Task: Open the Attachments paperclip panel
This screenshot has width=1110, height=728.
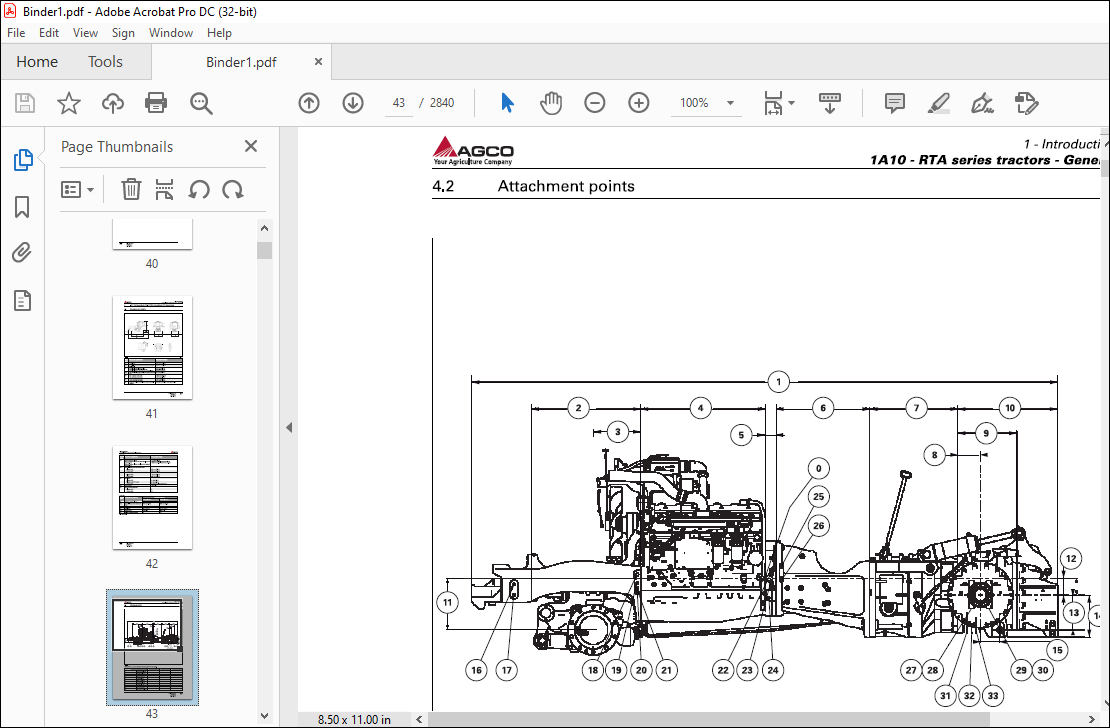Action: point(23,253)
